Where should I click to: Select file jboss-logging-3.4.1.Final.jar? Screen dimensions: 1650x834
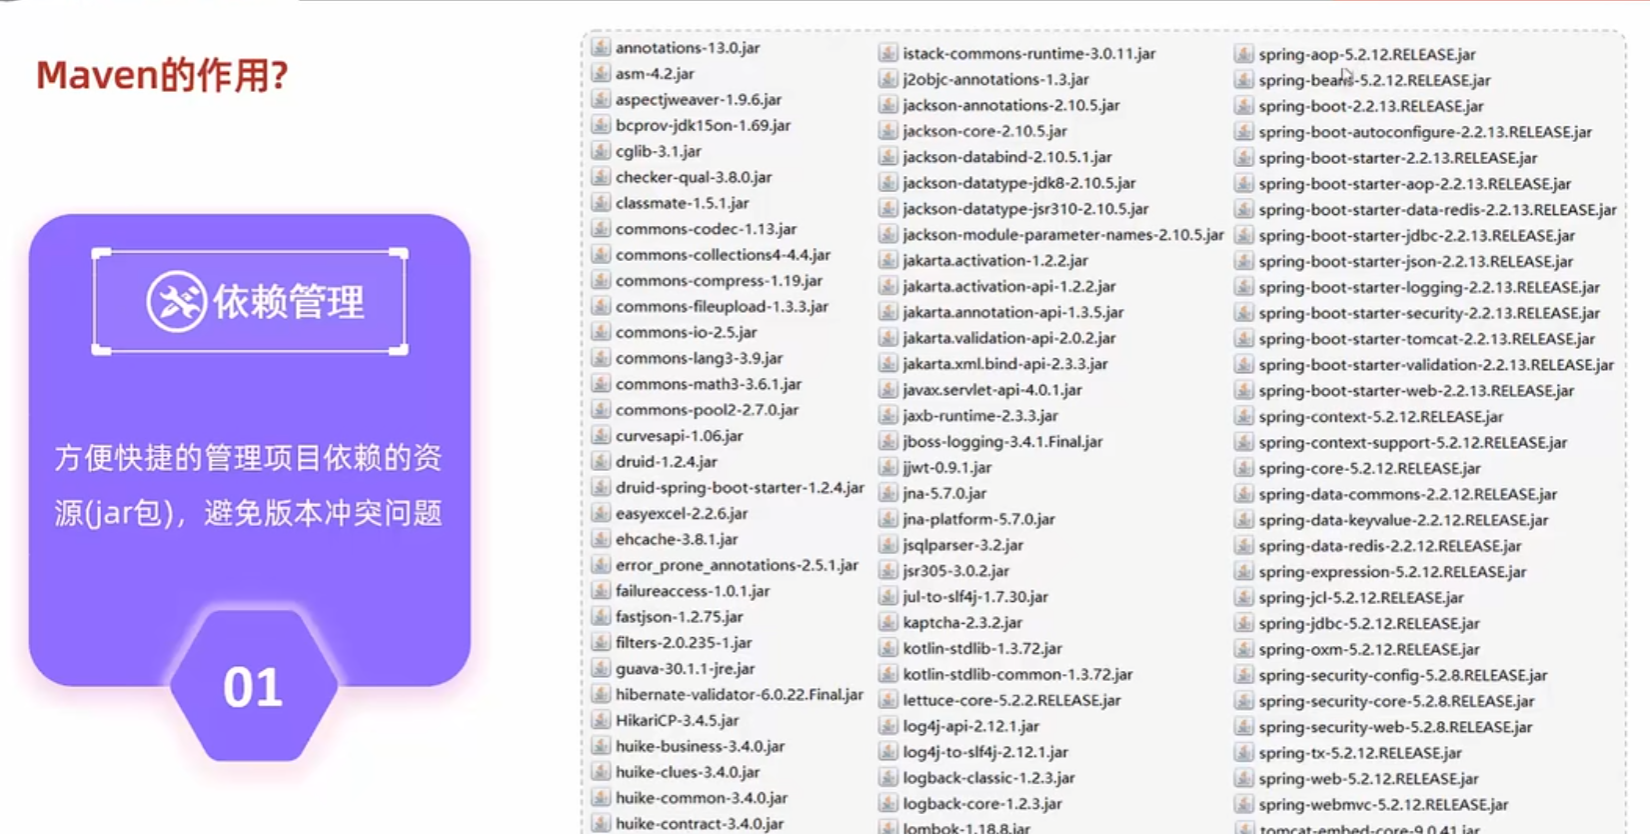point(1003,441)
